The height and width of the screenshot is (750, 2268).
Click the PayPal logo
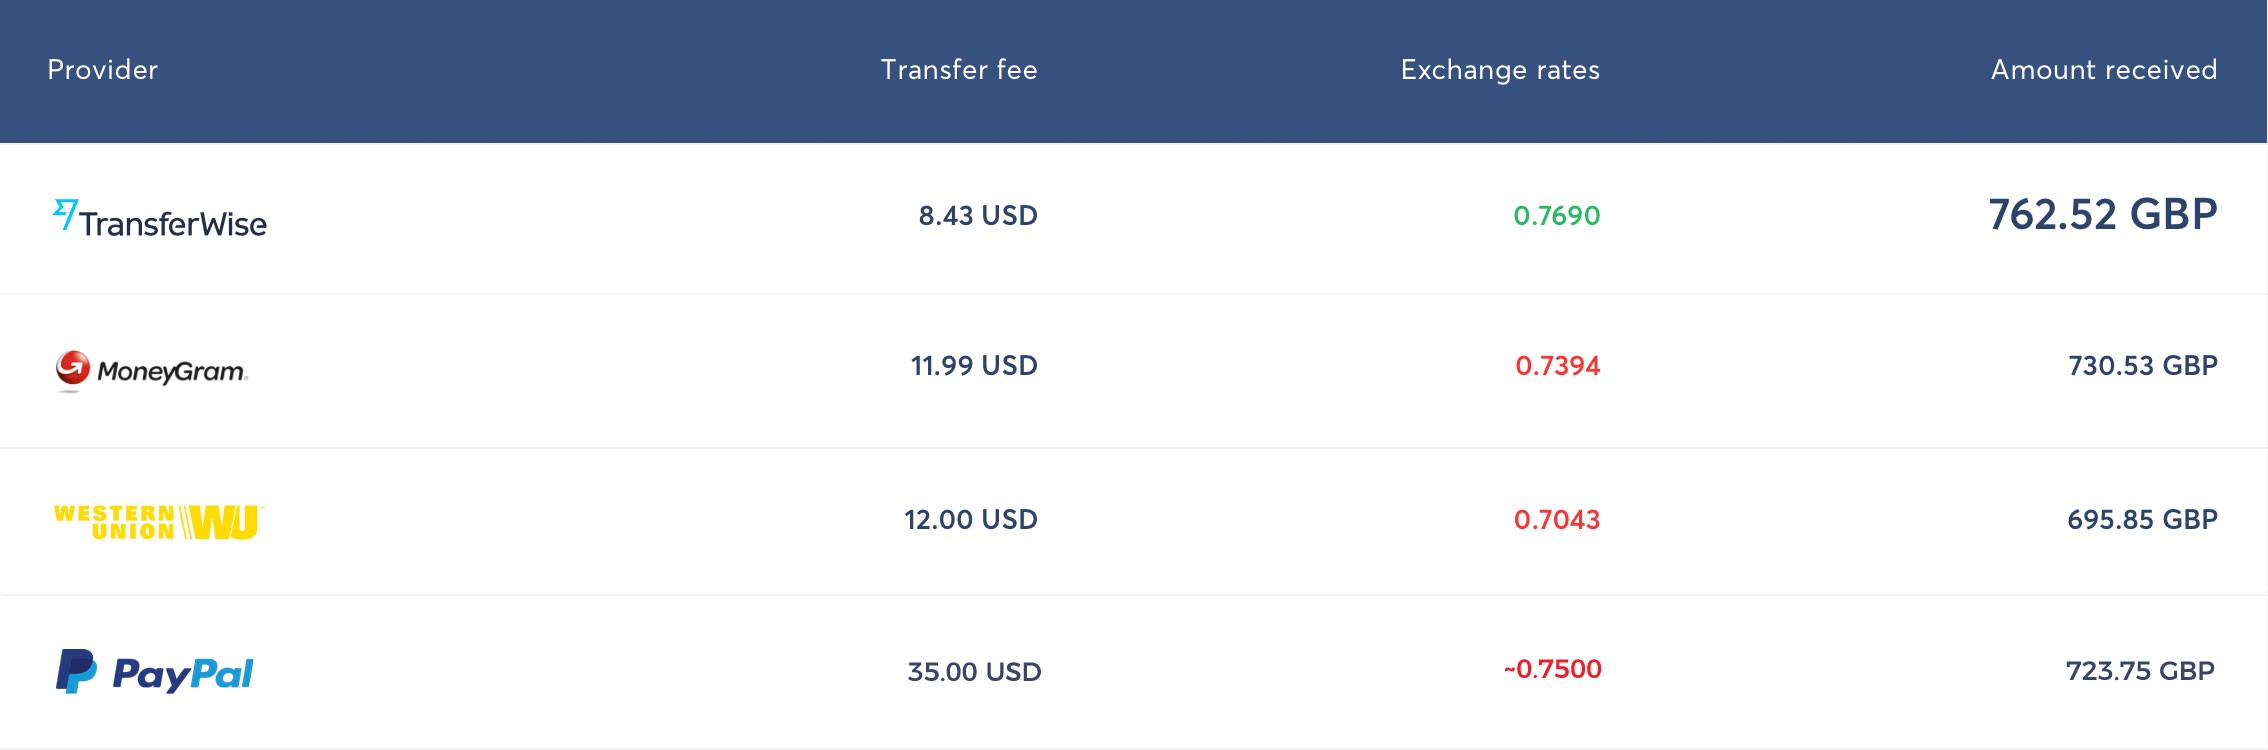[x=155, y=672]
